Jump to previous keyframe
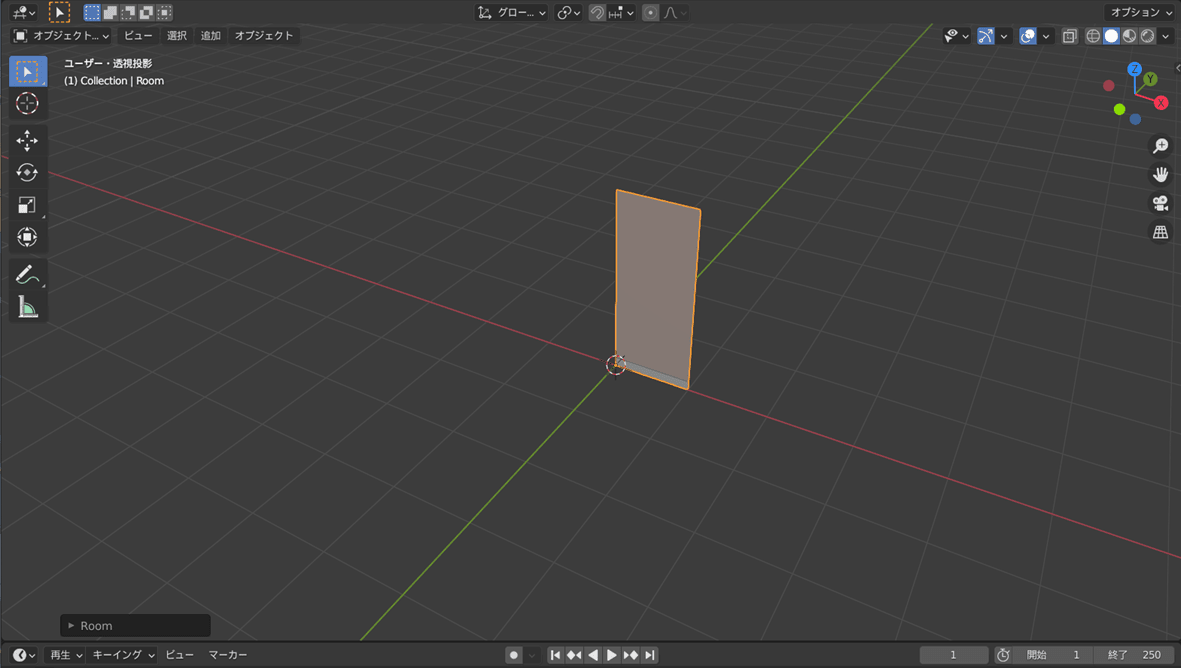 (574, 655)
